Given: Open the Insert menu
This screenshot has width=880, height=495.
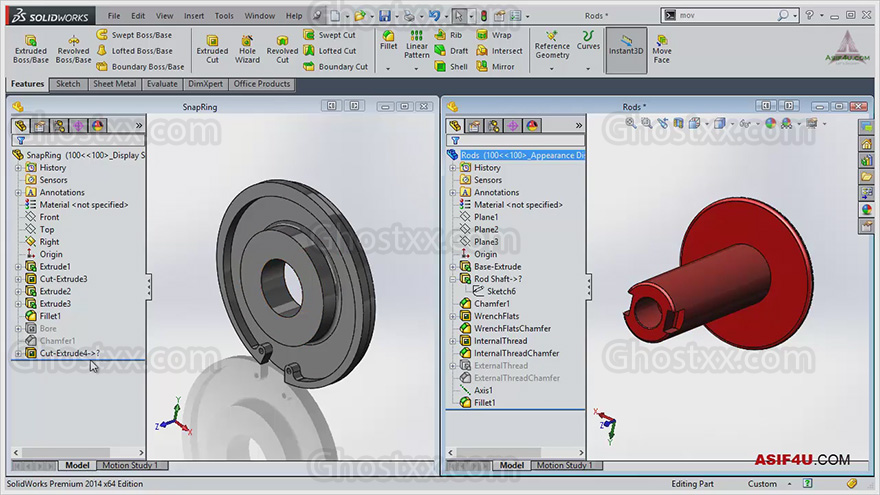Looking at the screenshot, I should click(x=194, y=16).
